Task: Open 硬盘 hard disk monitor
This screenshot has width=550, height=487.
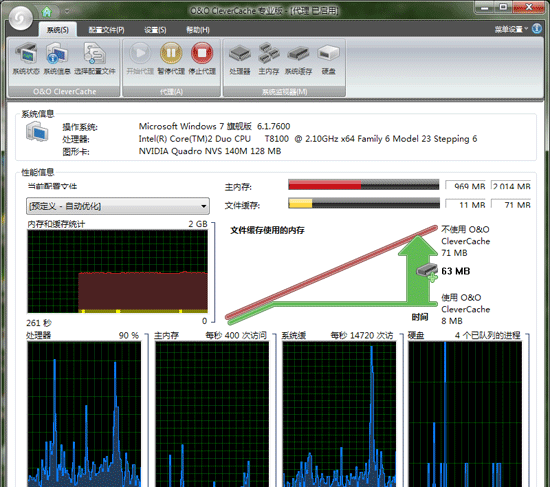Action: (x=329, y=58)
